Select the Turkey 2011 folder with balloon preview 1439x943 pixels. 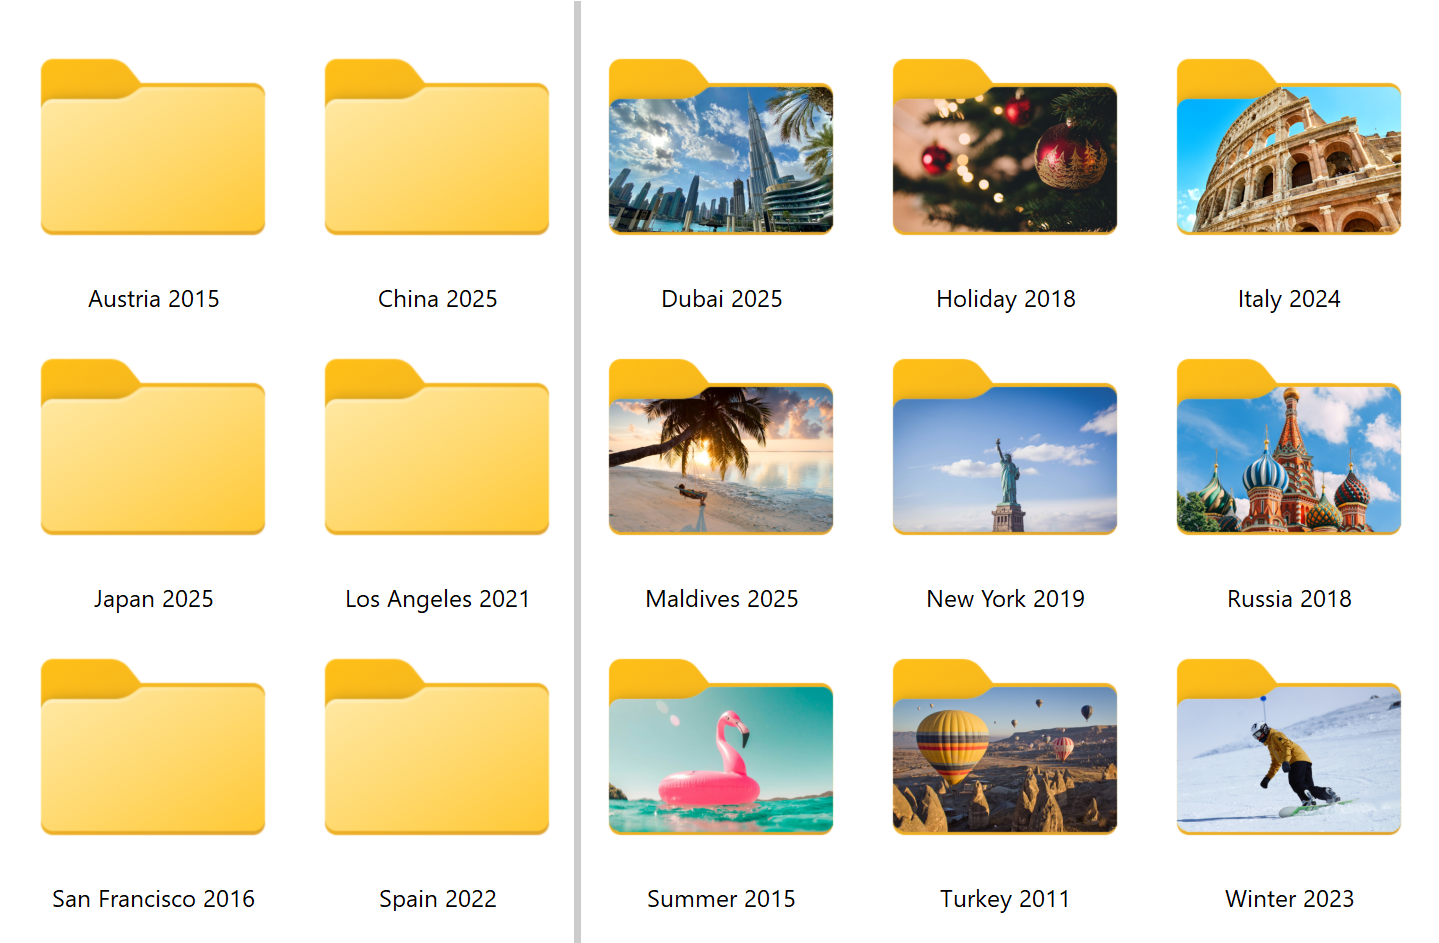click(1004, 755)
